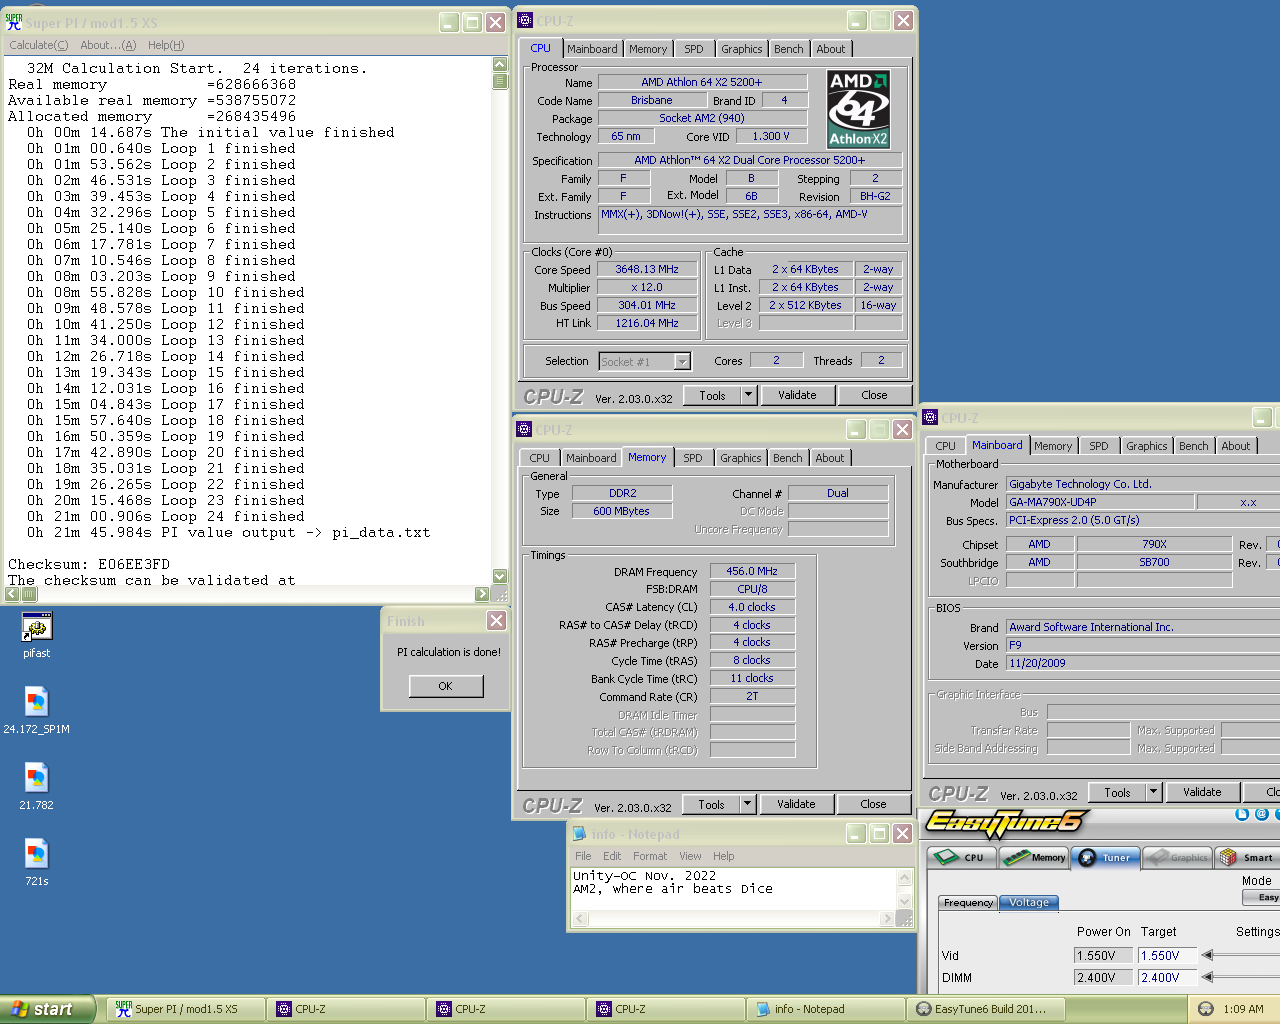Image resolution: width=1280 pixels, height=1024 pixels.
Task: Open Calculate menu in Super PI
Action: tap(38, 45)
